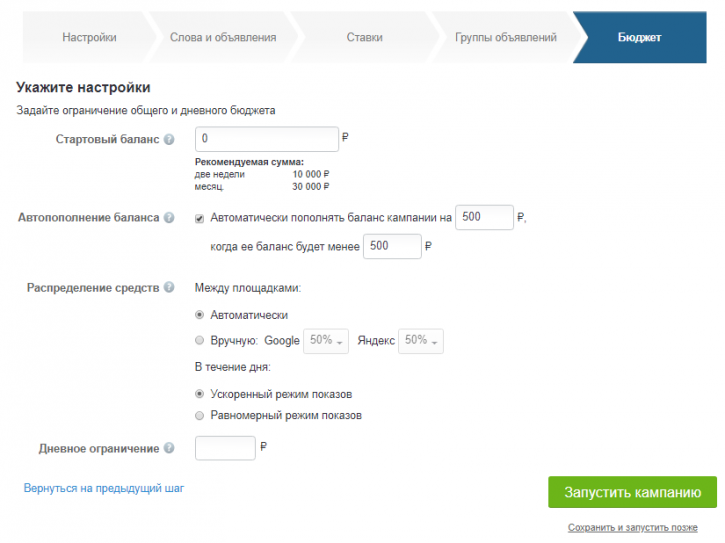Open help icon next to Стартовый баланс
This screenshot has height=543, width=725.
point(169,139)
